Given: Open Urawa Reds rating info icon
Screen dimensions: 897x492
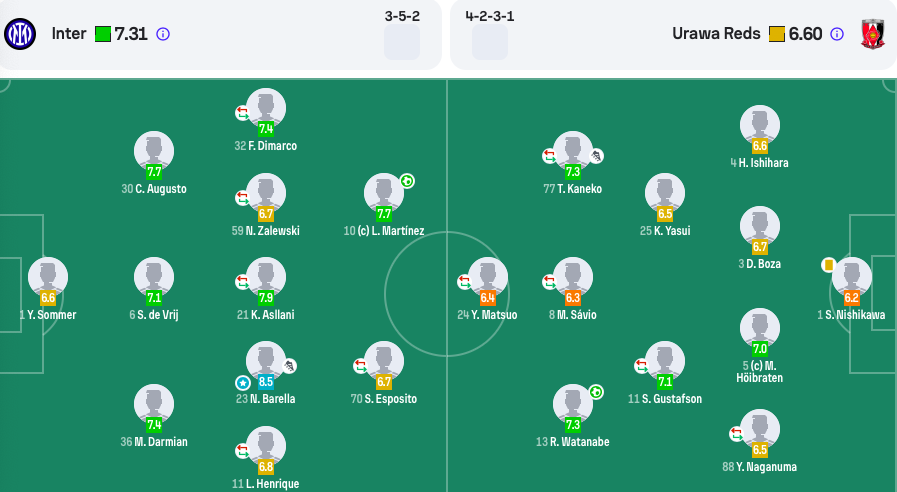Looking at the screenshot, I should point(837,34).
